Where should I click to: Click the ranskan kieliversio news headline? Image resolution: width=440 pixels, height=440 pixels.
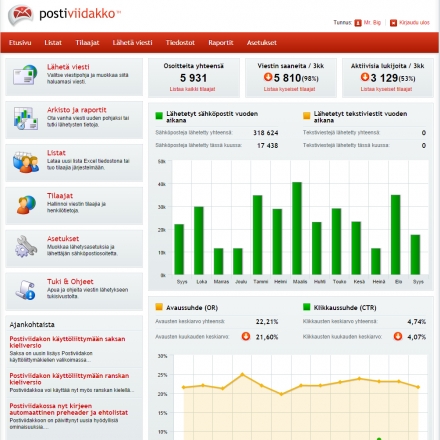point(69,379)
